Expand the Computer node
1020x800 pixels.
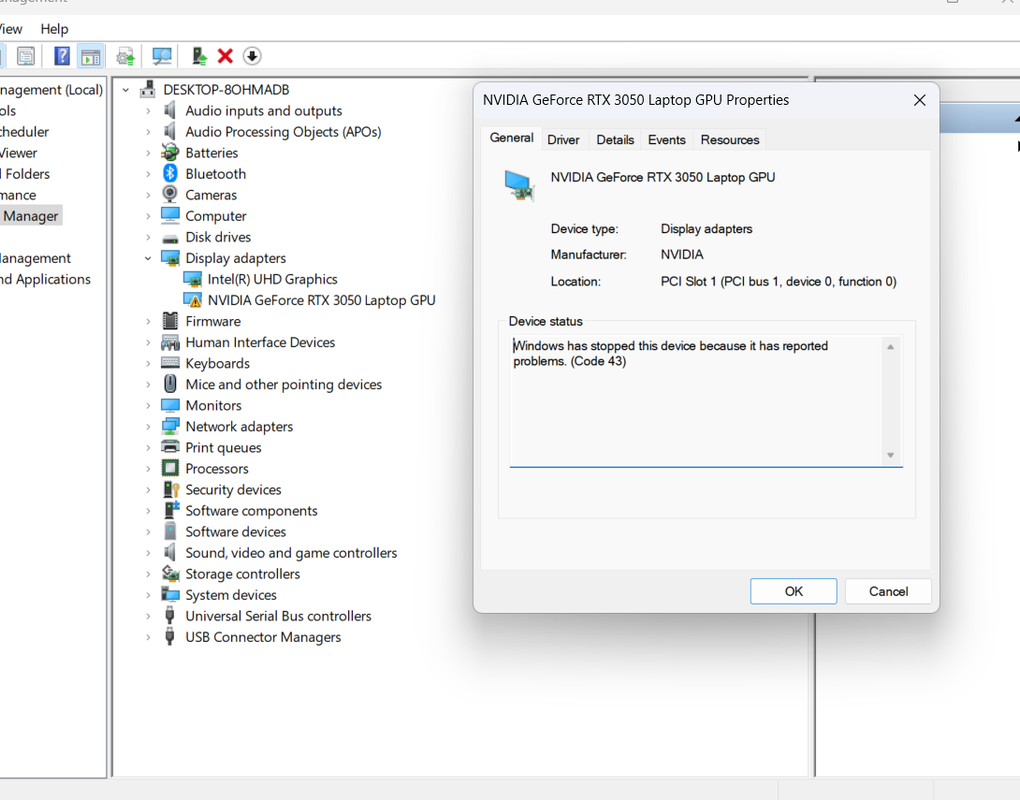coord(148,216)
